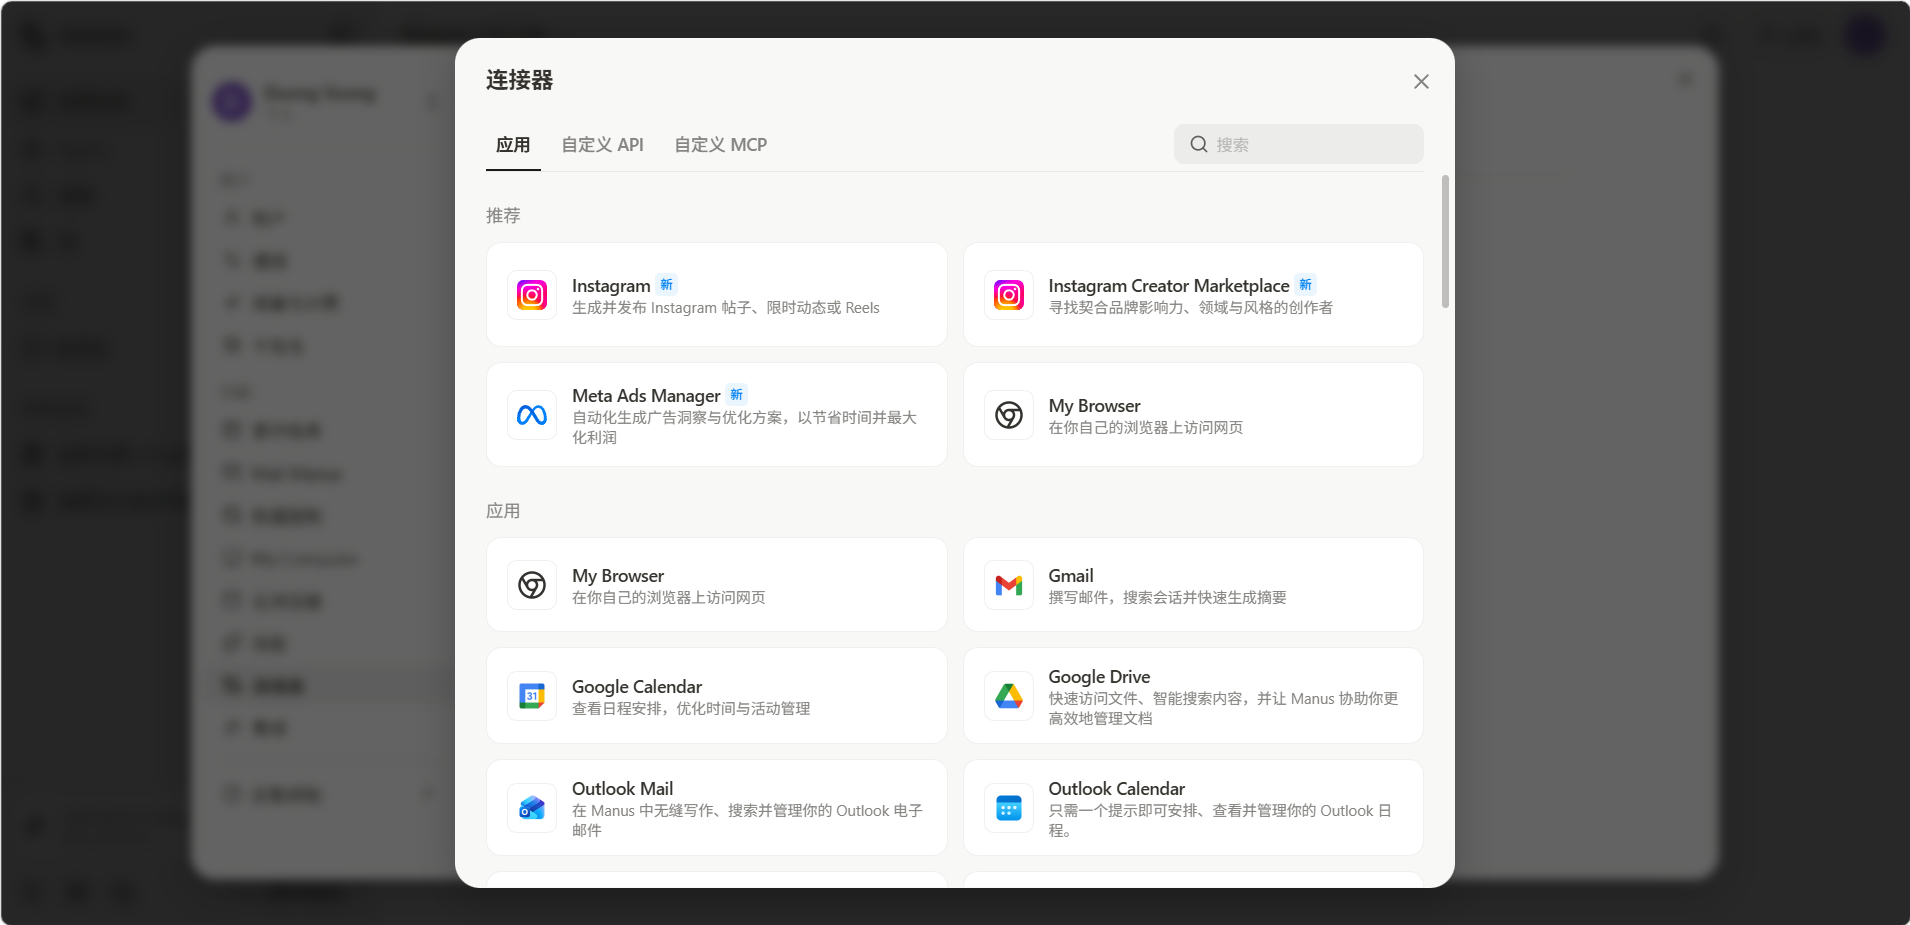This screenshot has height=925, width=1910.
Task: Click the Outlook Calendar logo icon
Action: (x=1009, y=808)
